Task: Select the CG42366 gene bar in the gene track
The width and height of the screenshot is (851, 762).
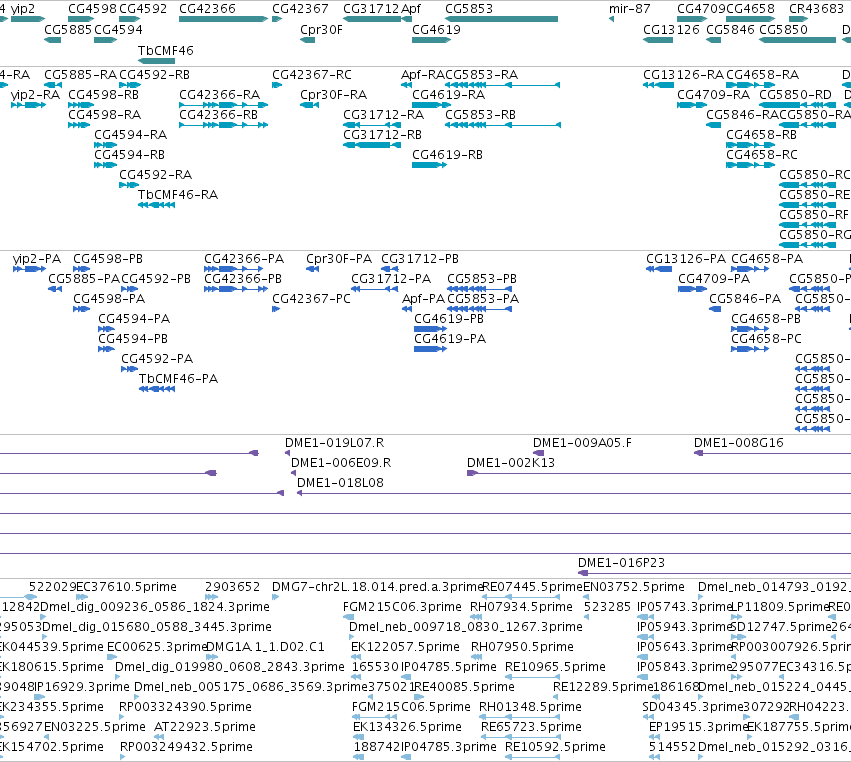Action: point(224,19)
